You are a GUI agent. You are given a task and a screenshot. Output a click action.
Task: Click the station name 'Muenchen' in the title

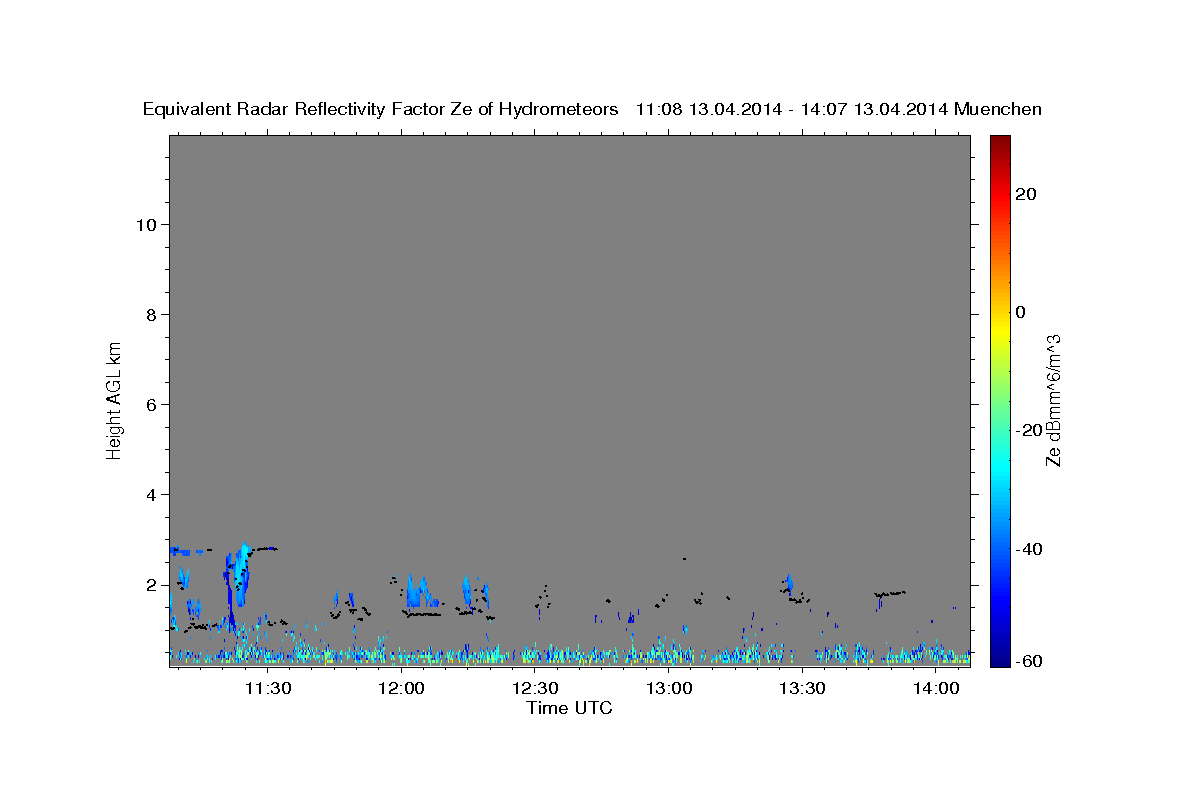point(998,109)
